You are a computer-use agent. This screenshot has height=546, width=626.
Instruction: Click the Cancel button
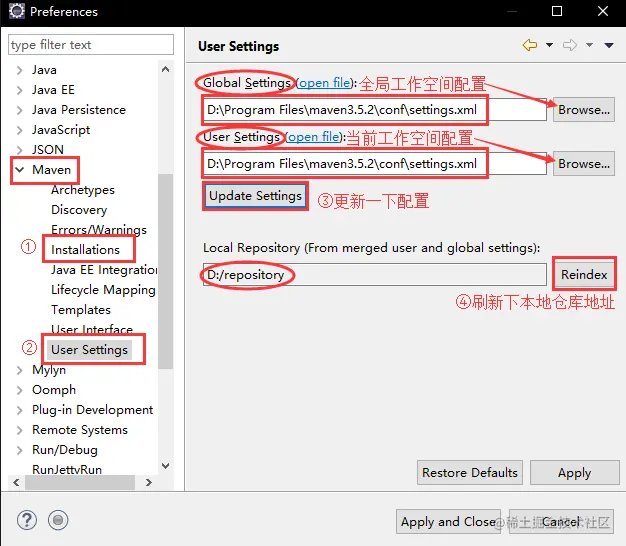(561, 522)
